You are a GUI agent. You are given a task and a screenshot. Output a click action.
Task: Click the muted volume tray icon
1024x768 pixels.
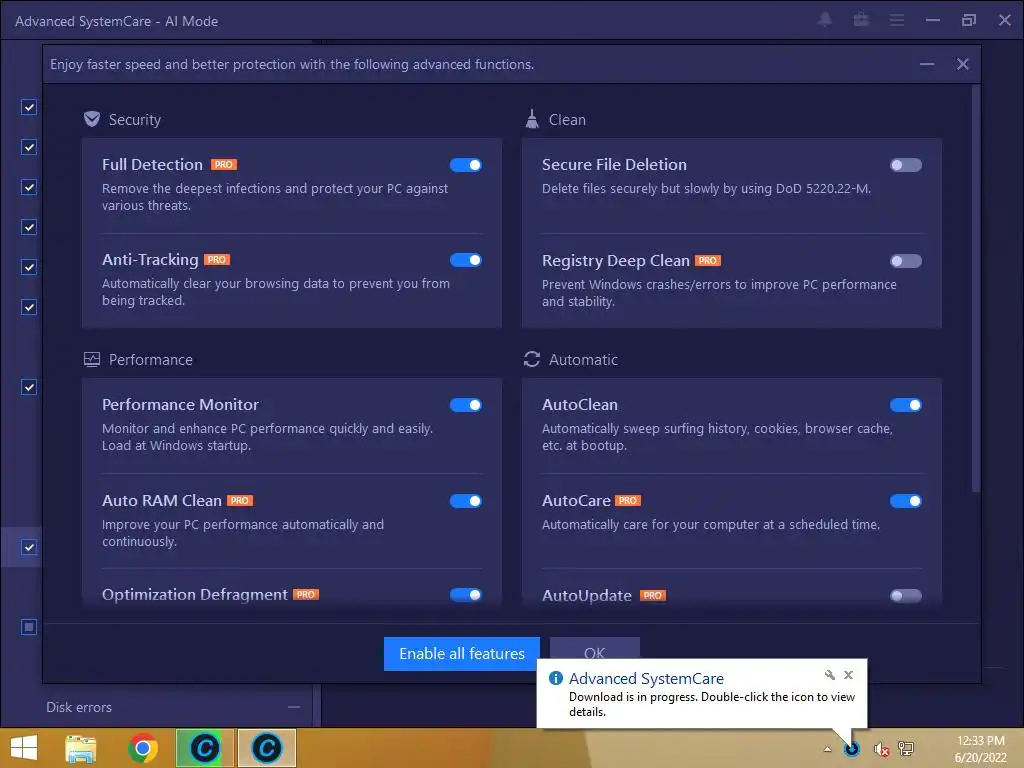[881, 749]
